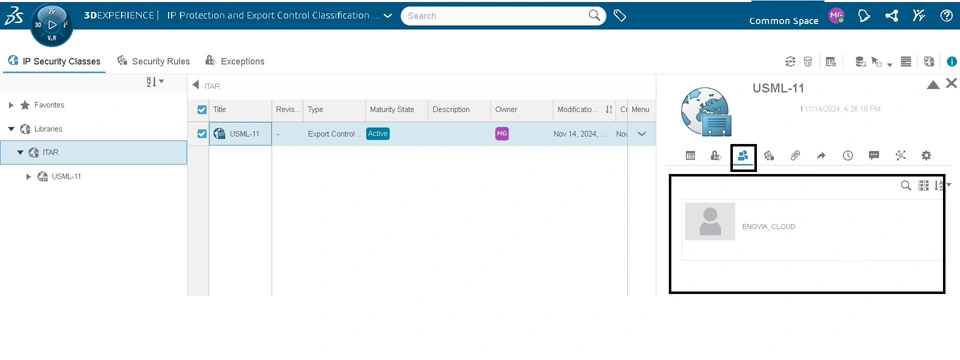Select USML-11 in the library tree
This screenshot has width=960, height=360.
click(66, 176)
